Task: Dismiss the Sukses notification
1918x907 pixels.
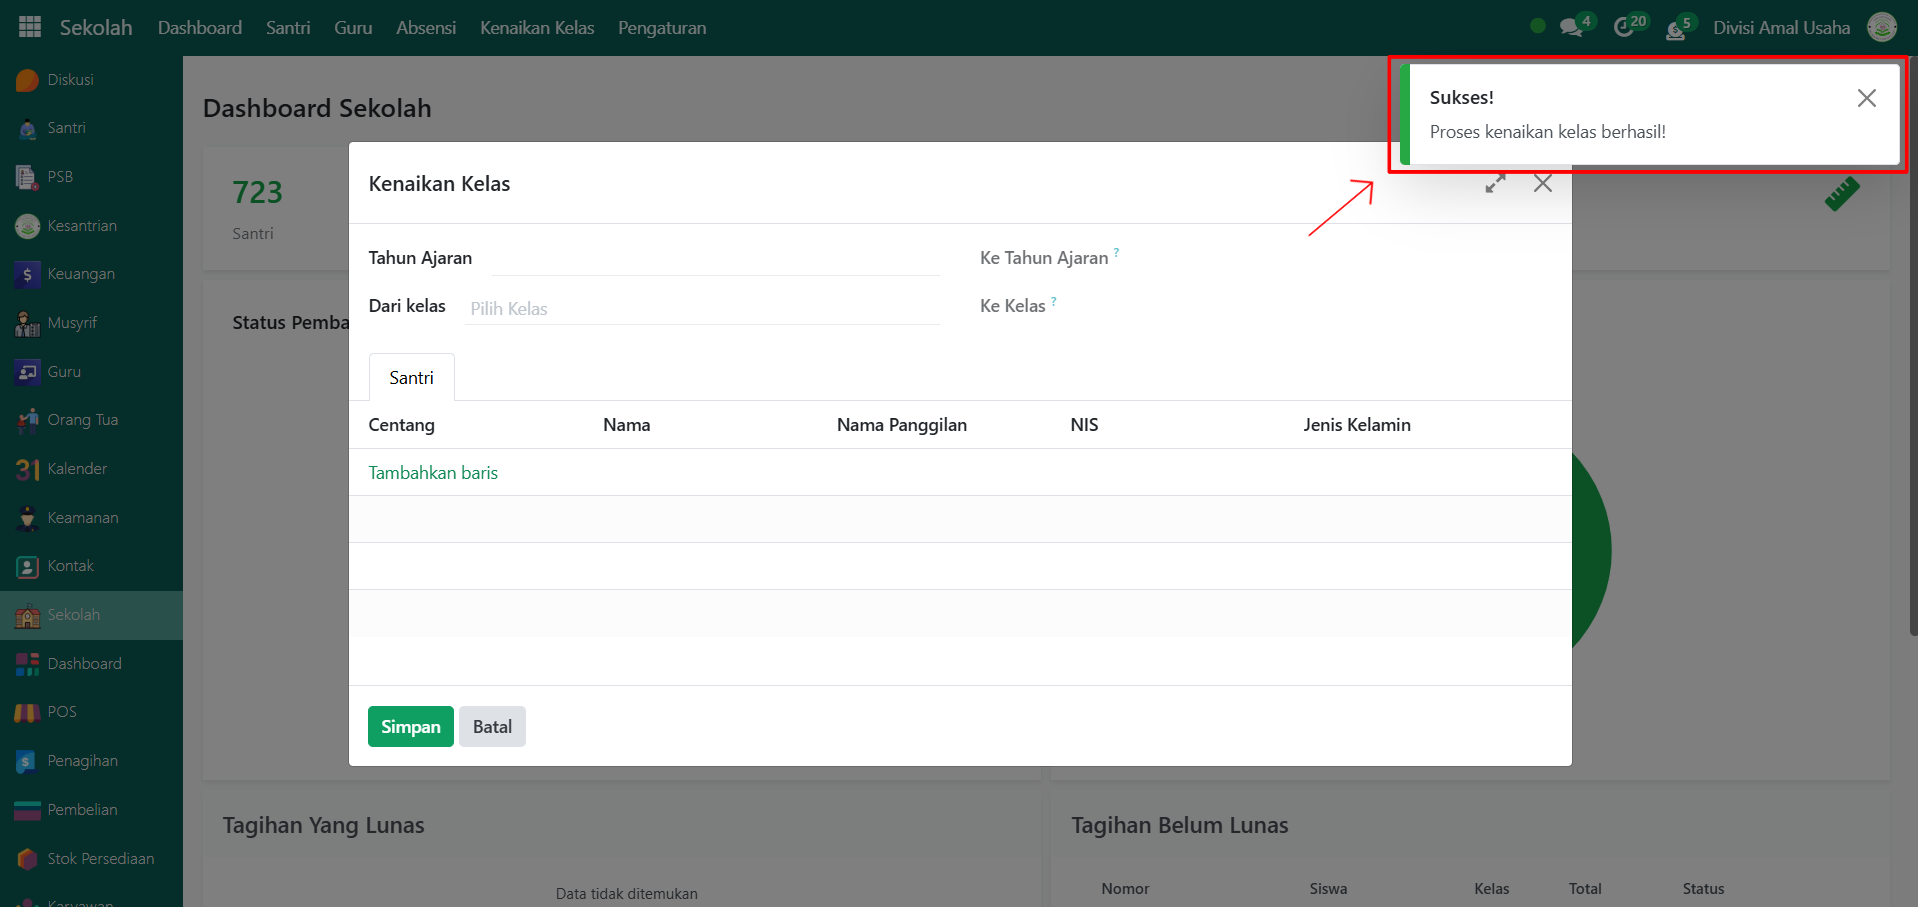Action: click(1866, 98)
